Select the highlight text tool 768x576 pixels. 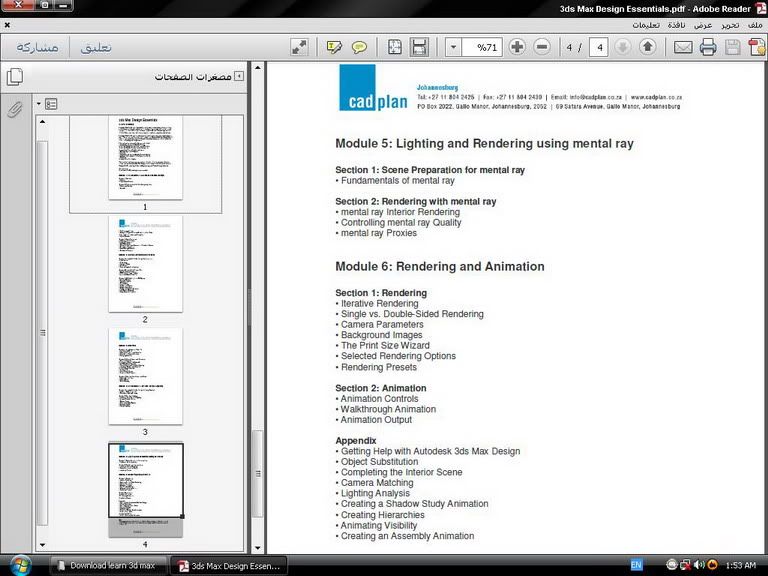(x=334, y=47)
